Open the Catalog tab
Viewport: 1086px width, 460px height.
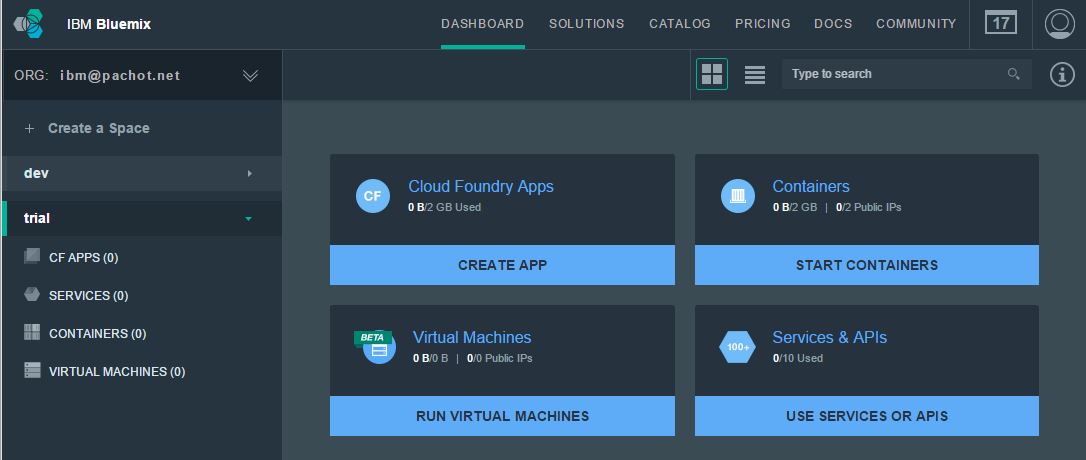pyautogui.click(x=679, y=24)
